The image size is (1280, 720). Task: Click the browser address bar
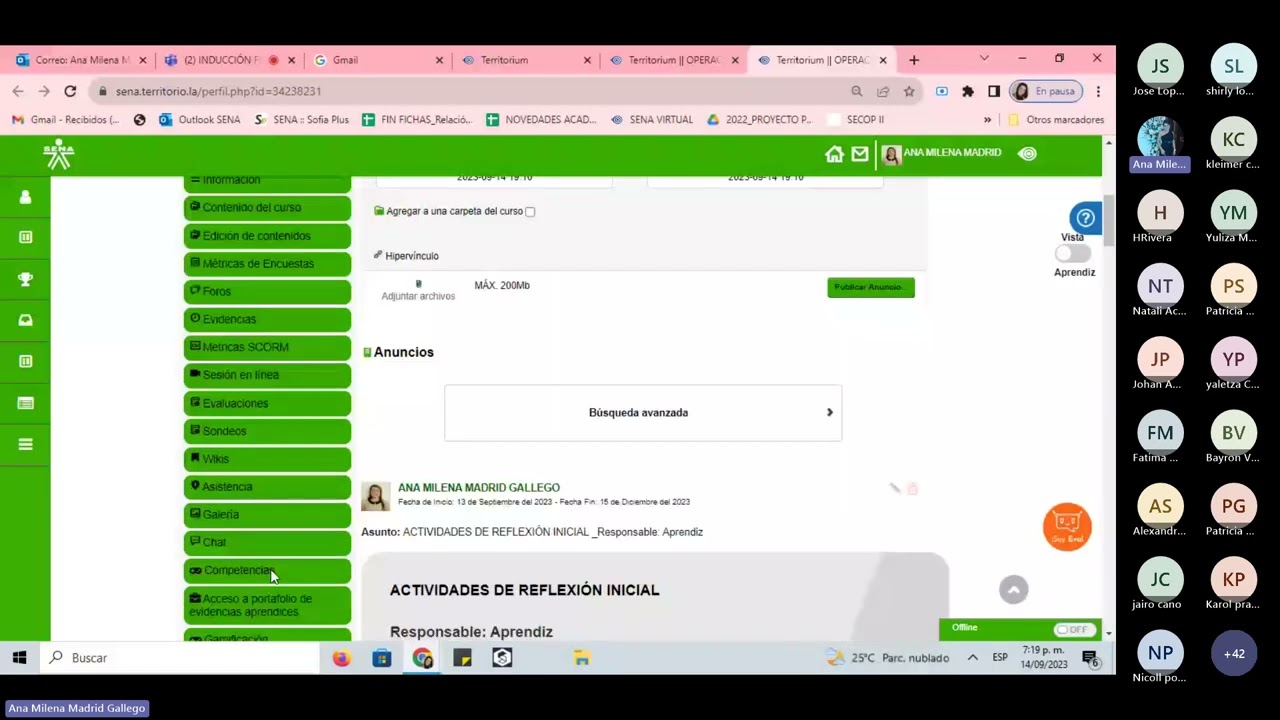(470, 91)
